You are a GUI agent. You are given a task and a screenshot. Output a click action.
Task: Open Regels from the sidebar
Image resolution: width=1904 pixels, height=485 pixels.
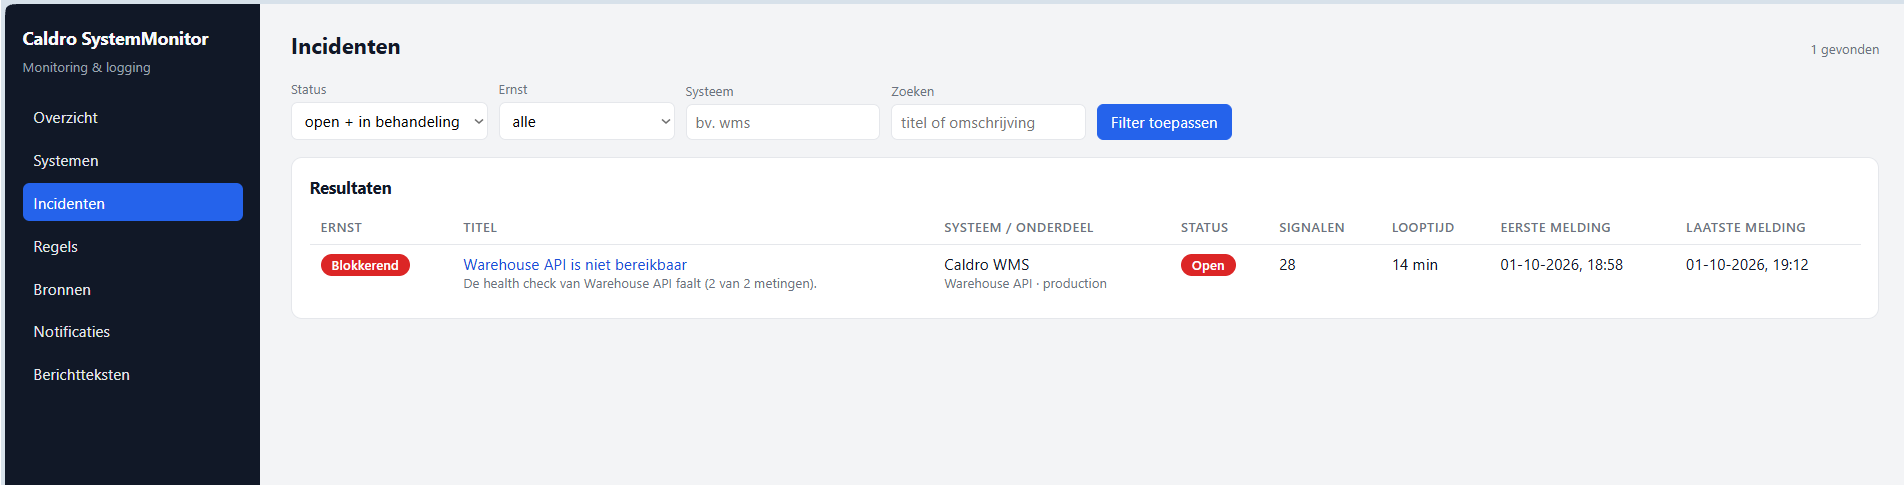[132, 247]
